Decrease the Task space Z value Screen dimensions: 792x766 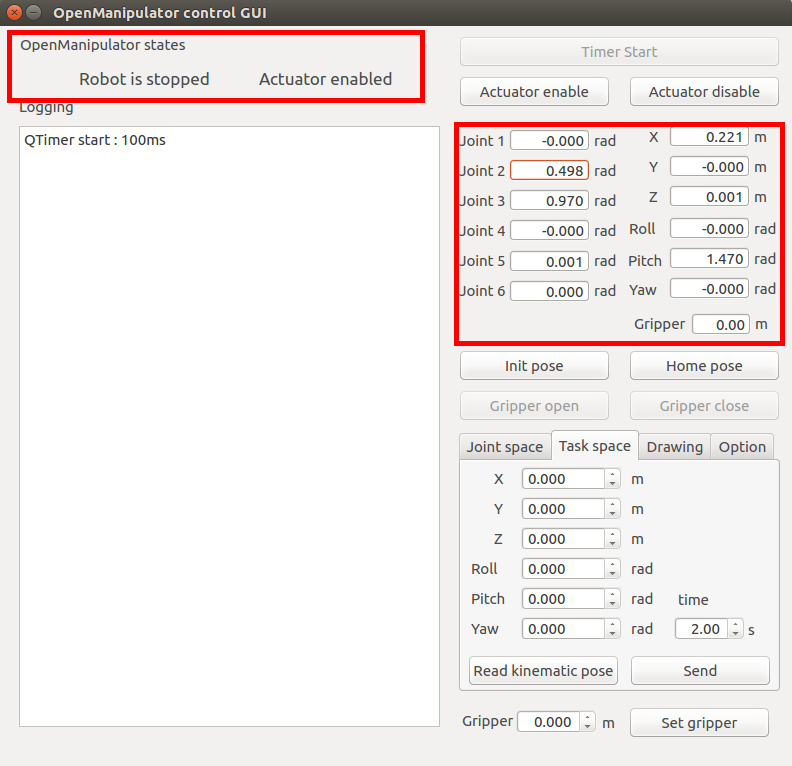612,544
